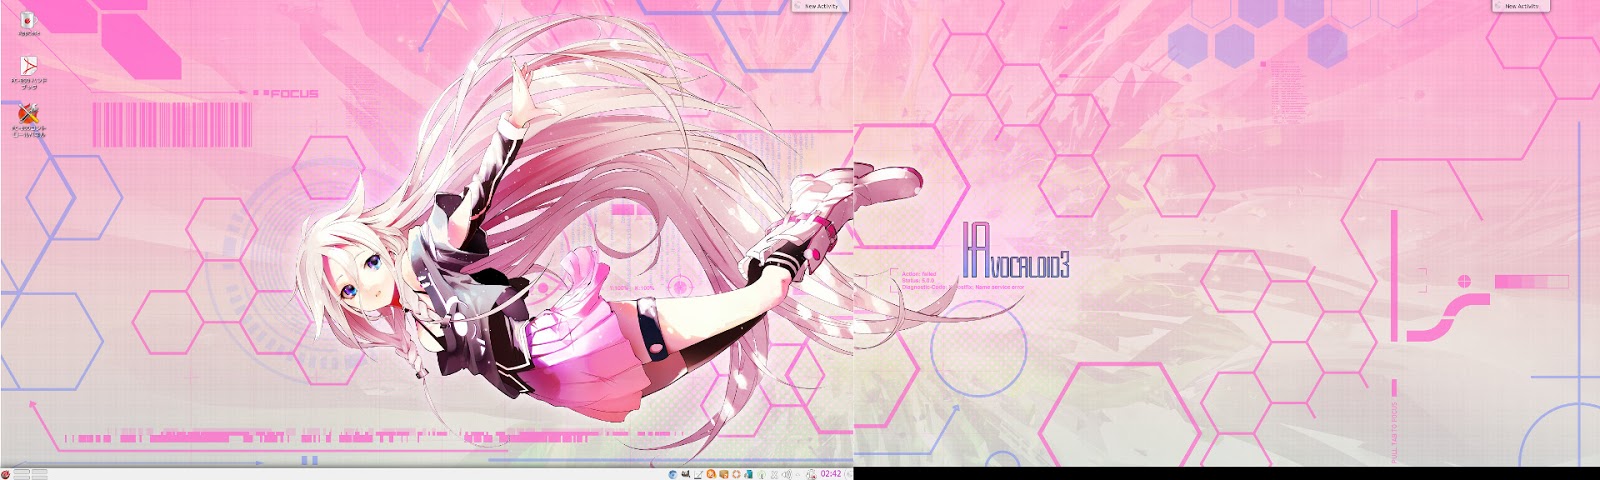
Task: Expand hidden tray icons arrow
Action: [798, 474]
